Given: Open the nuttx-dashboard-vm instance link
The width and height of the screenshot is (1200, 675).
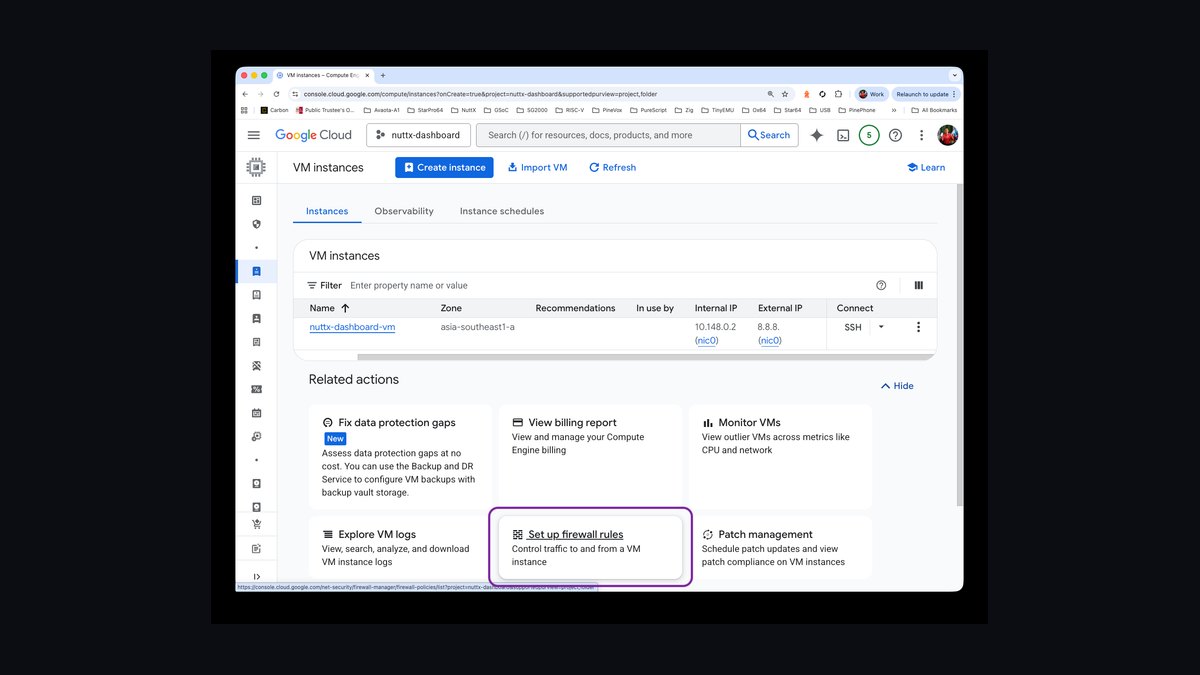Looking at the screenshot, I should point(352,327).
